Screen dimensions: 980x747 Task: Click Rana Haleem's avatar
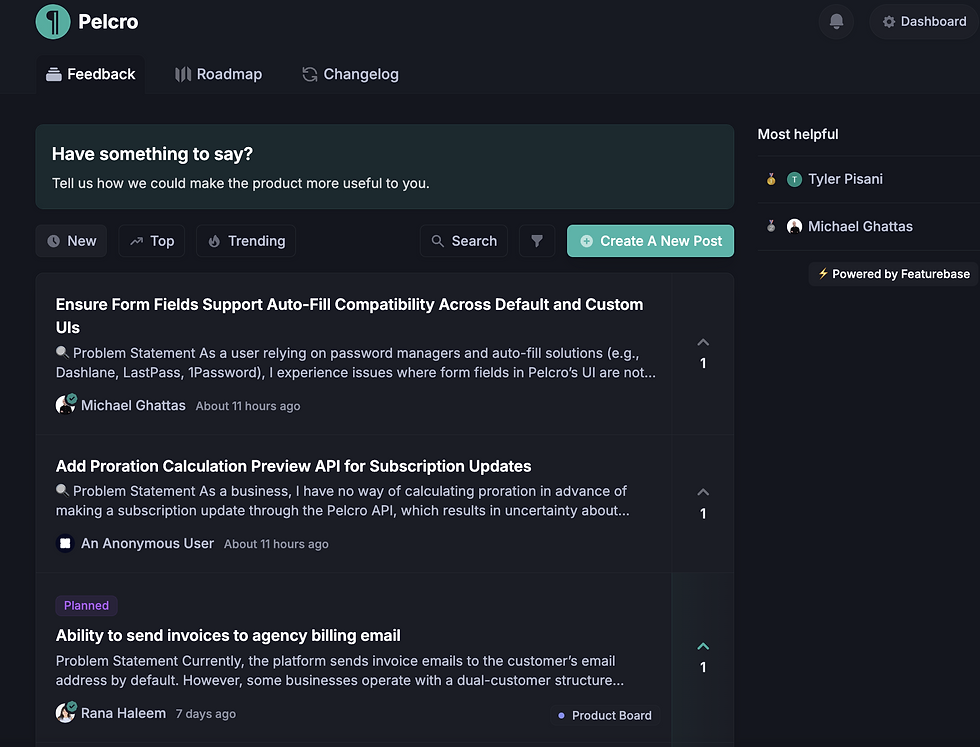click(x=65, y=713)
